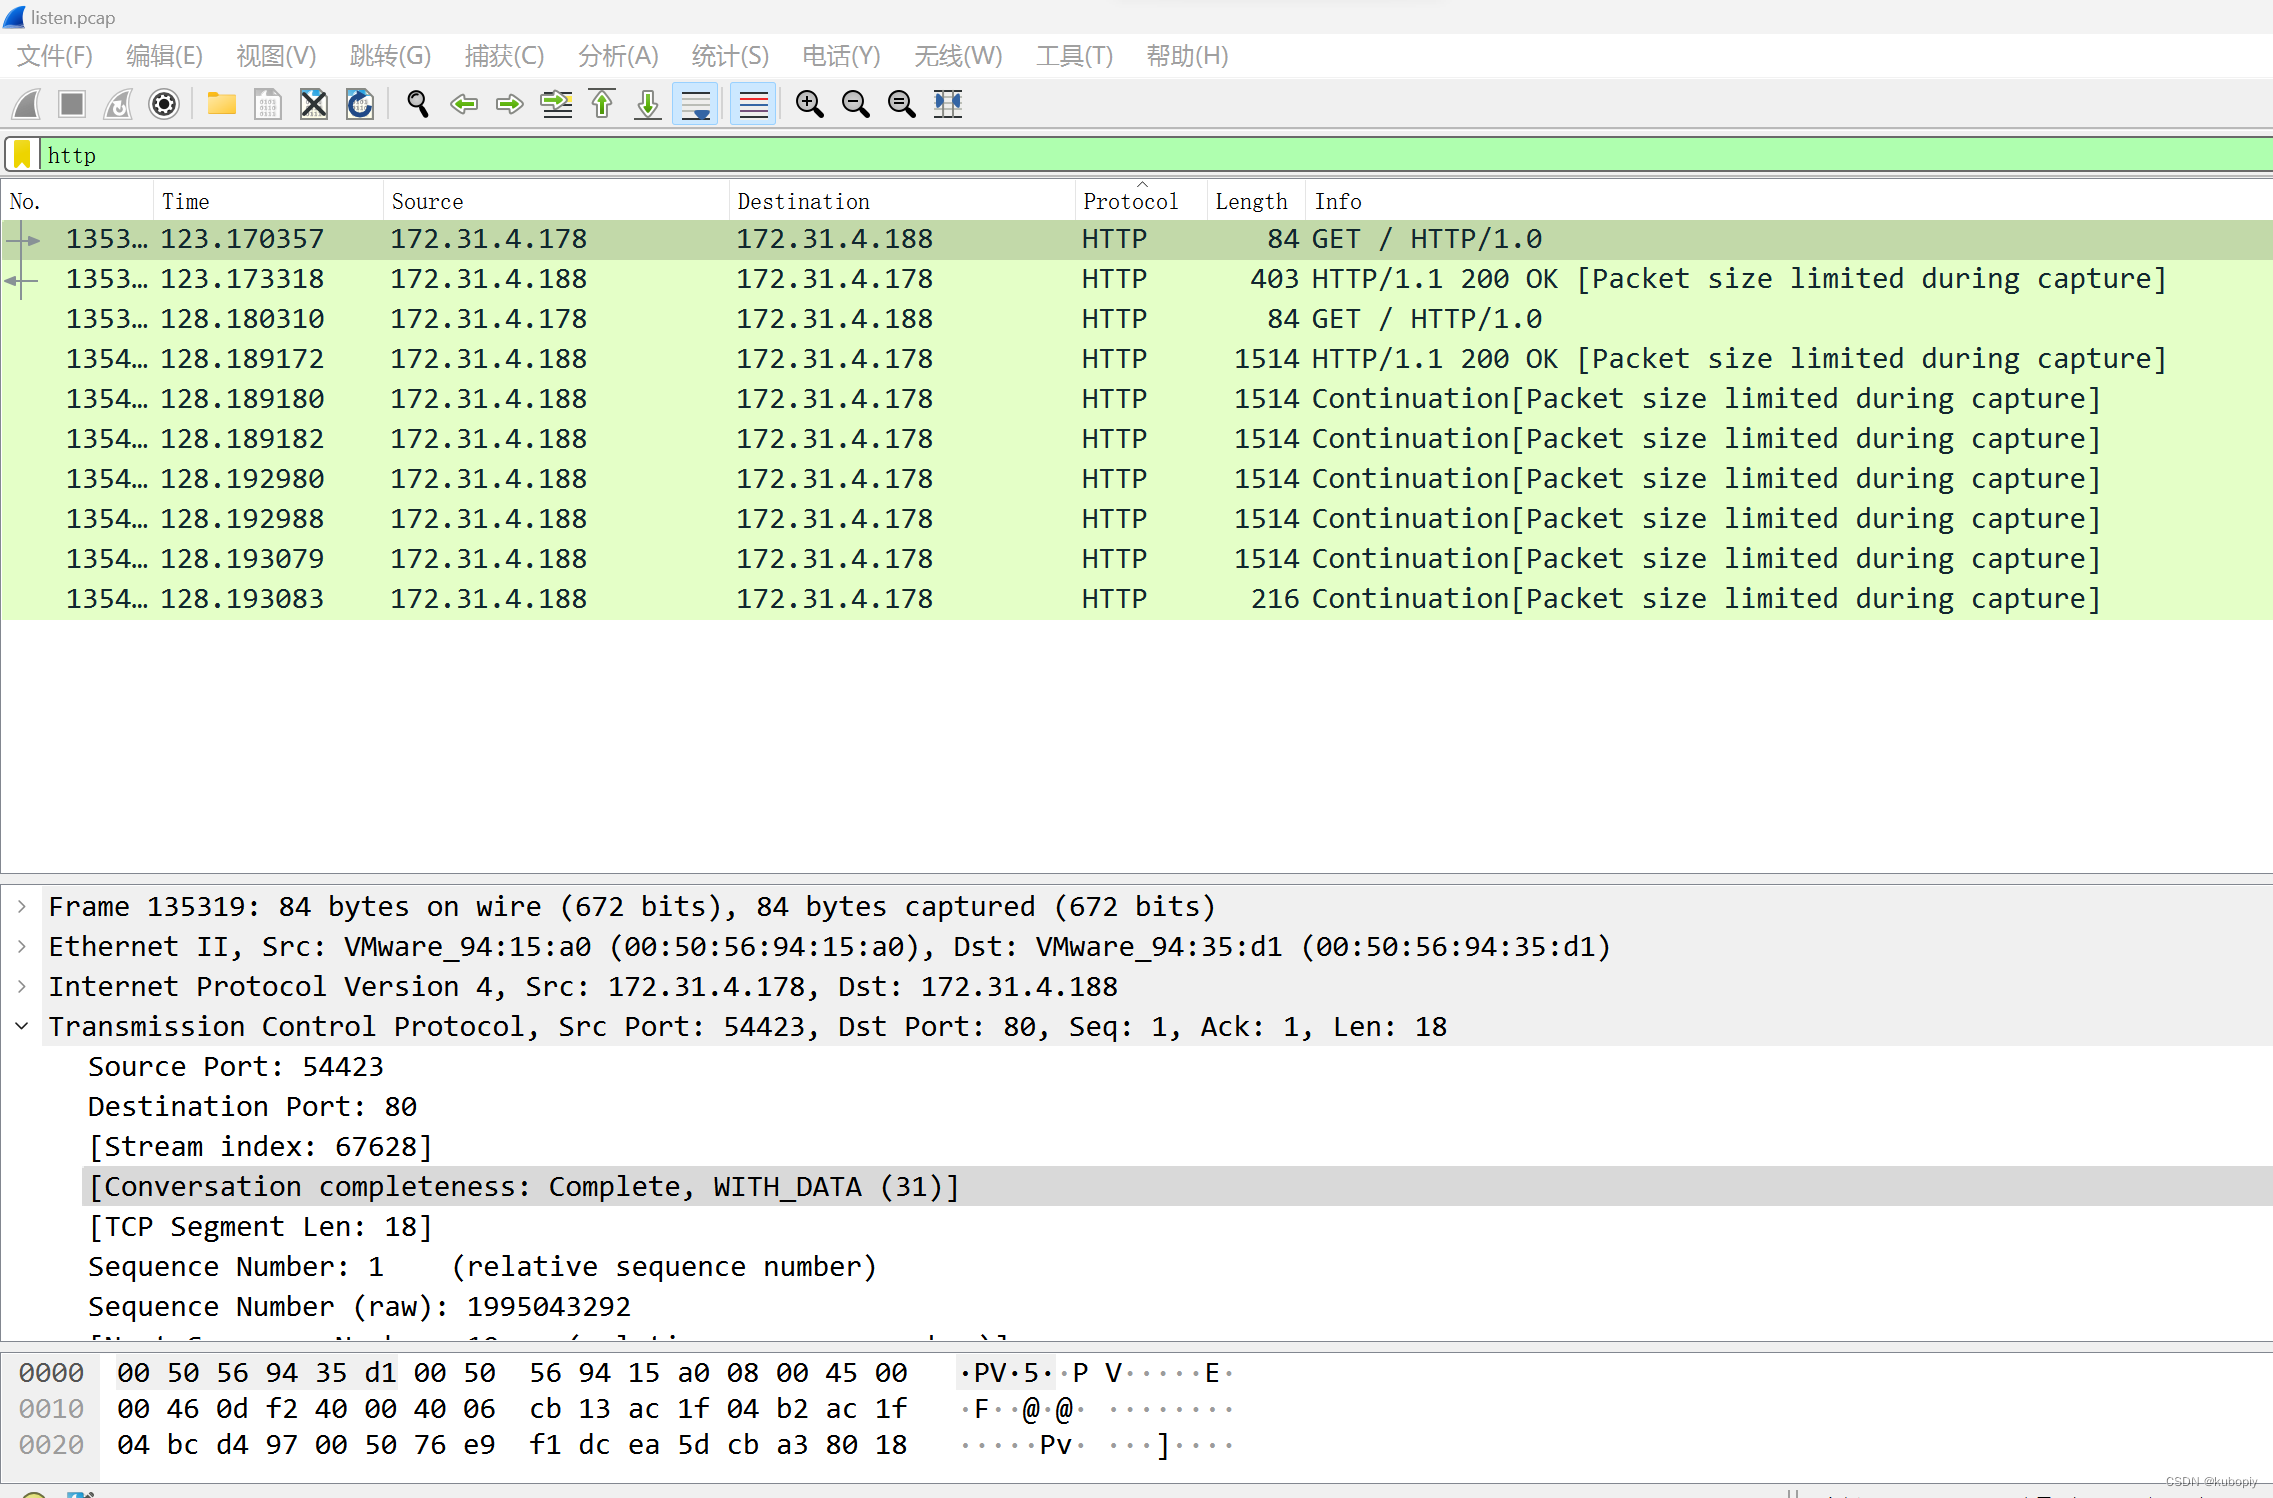
Task: Select Continuation packet at 128.192980
Action: click(1137, 479)
